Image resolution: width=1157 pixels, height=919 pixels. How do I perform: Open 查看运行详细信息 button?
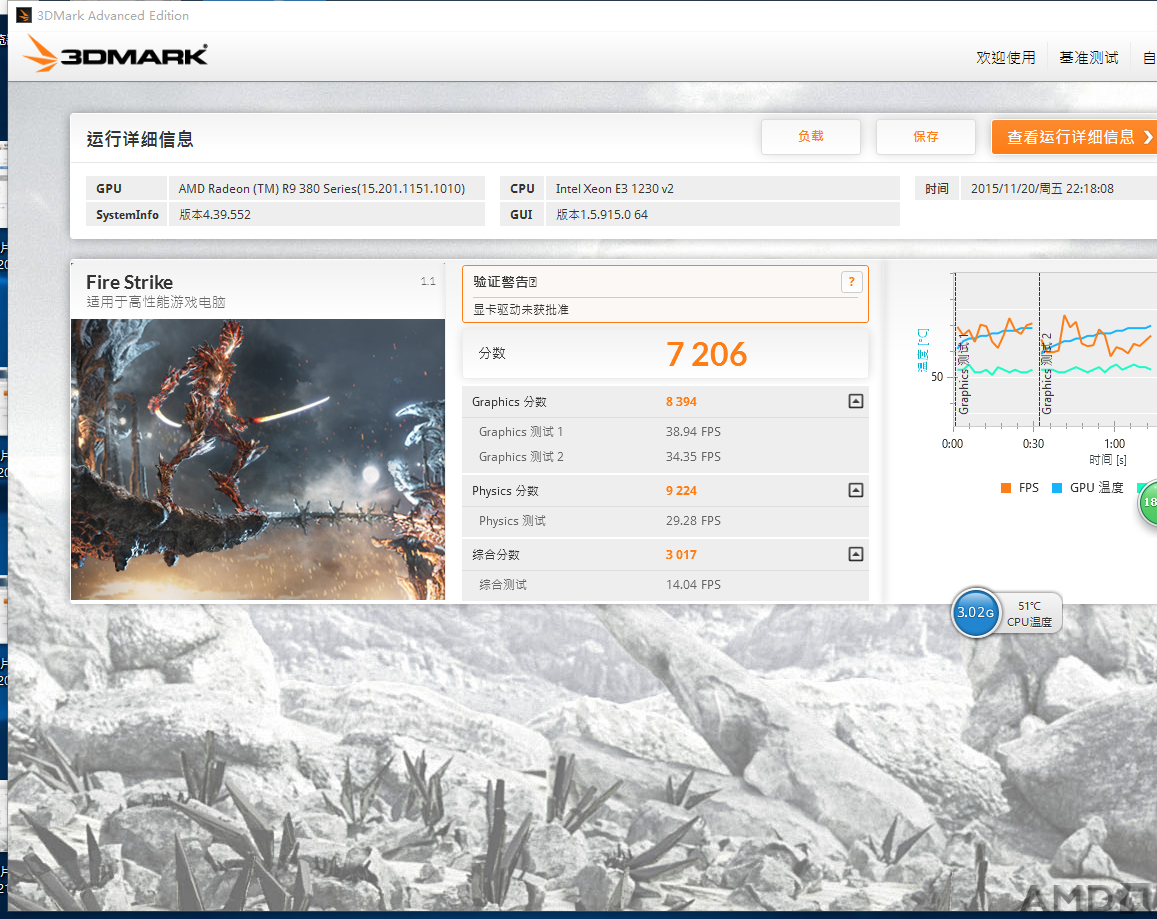(x=1074, y=137)
